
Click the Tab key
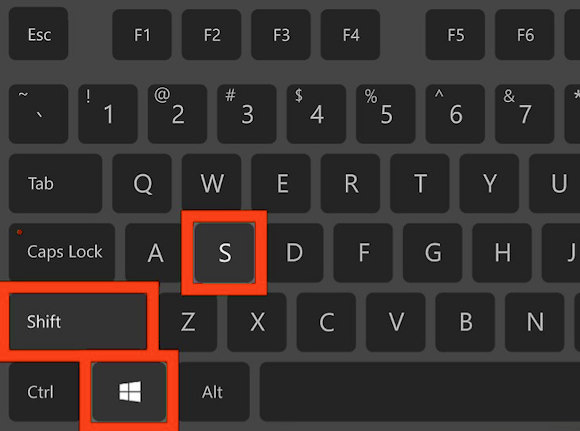point(55,183)
